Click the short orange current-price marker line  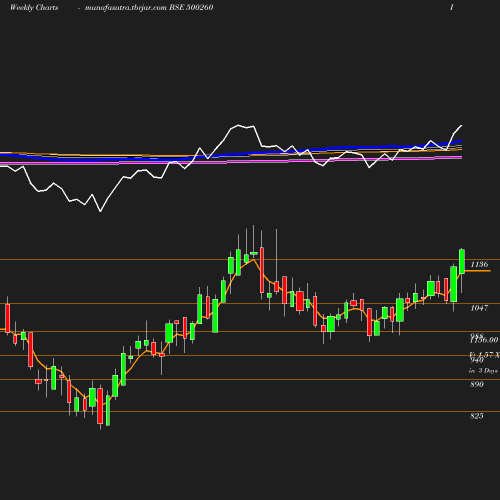[x=478, y=271]
